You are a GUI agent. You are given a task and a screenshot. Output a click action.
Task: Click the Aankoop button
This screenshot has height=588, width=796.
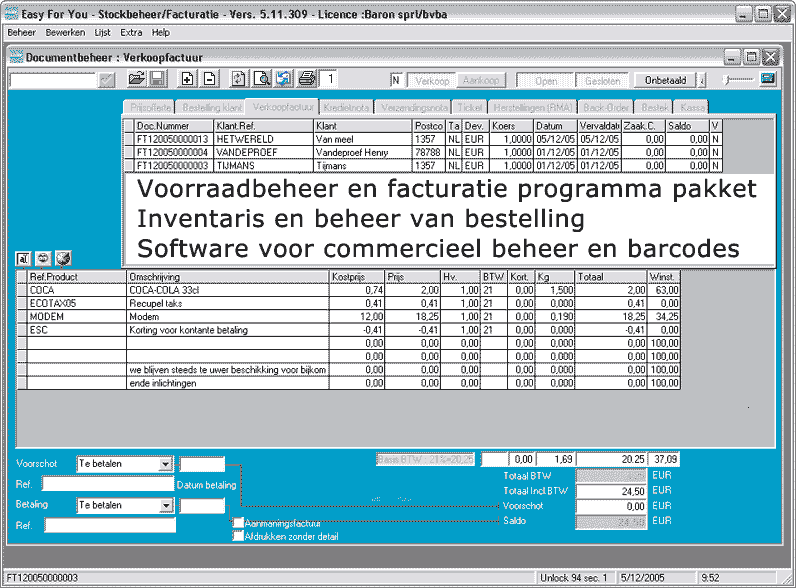click(x=480, y=81)
